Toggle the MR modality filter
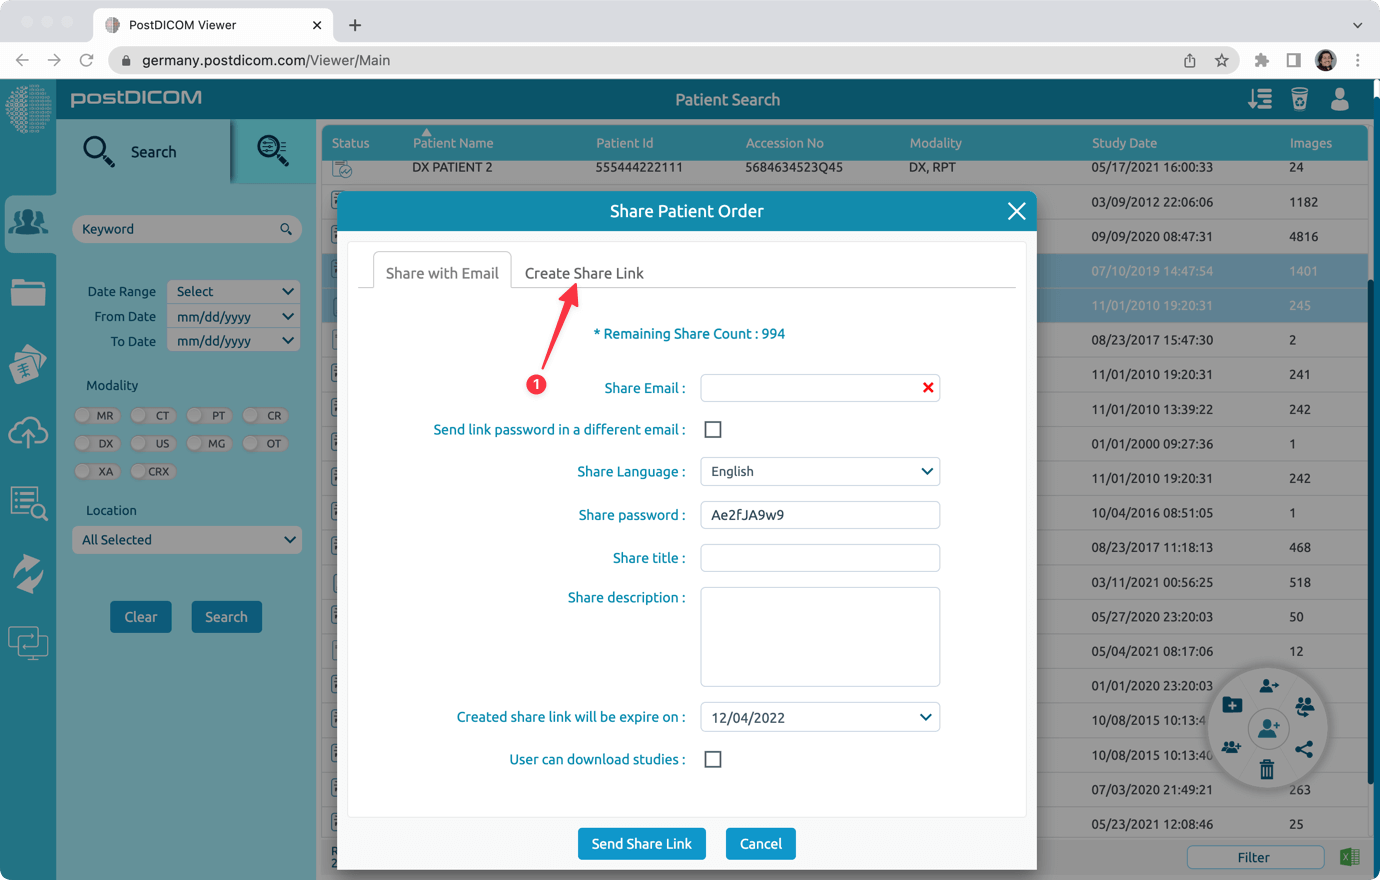Viewport: 1380px width, 880px height. coord(96,415)
